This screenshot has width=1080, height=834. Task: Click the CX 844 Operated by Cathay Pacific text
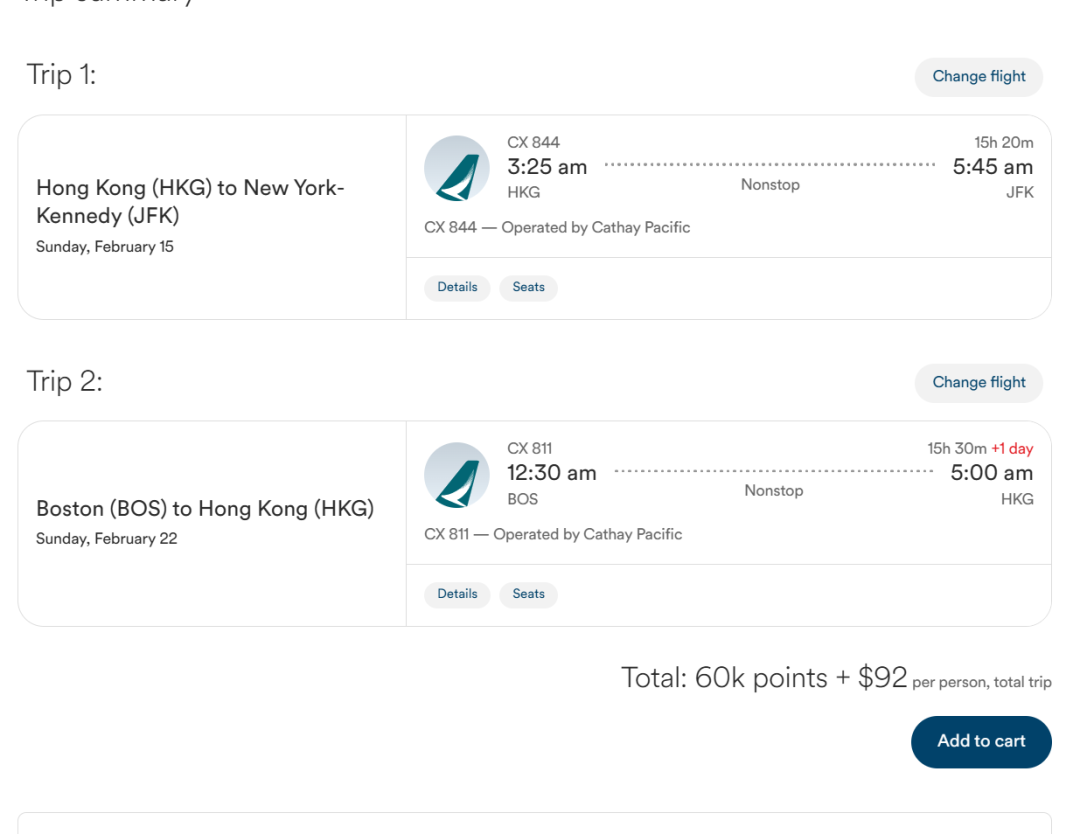coord(557,228)
